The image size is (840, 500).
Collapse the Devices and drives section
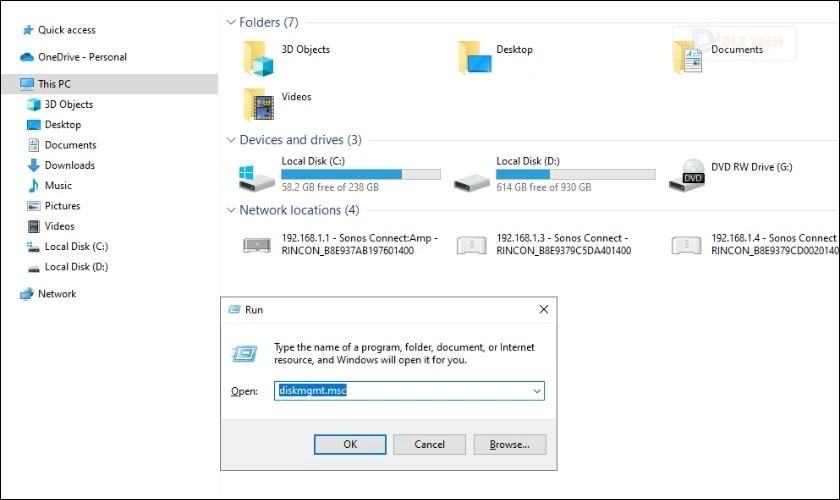[231, 140]
